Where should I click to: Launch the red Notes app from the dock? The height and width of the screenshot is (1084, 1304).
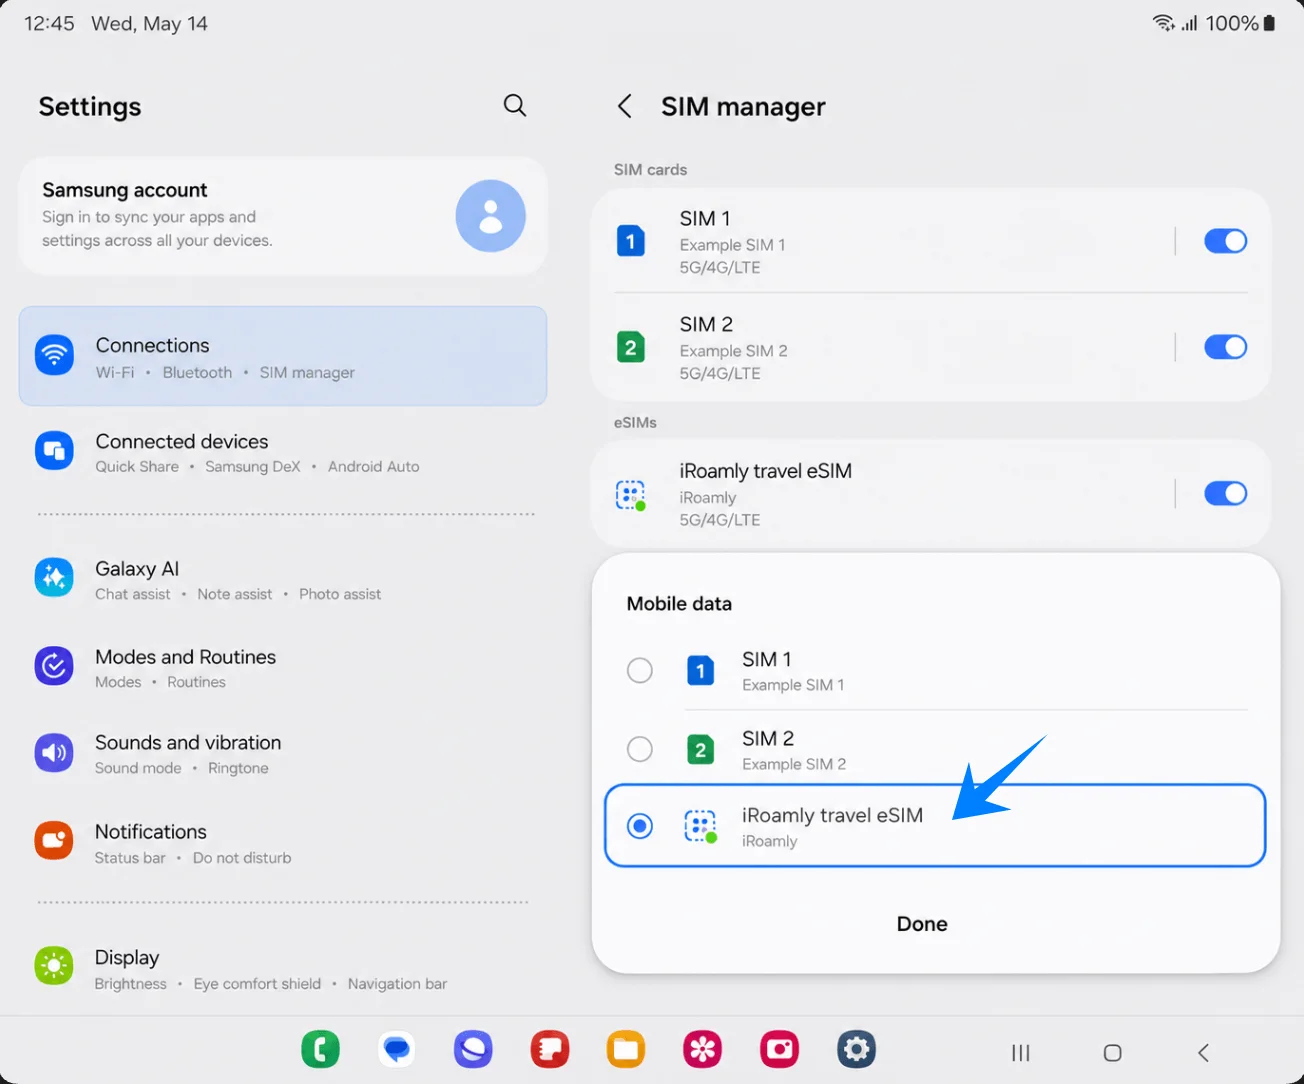(550, 1050)
